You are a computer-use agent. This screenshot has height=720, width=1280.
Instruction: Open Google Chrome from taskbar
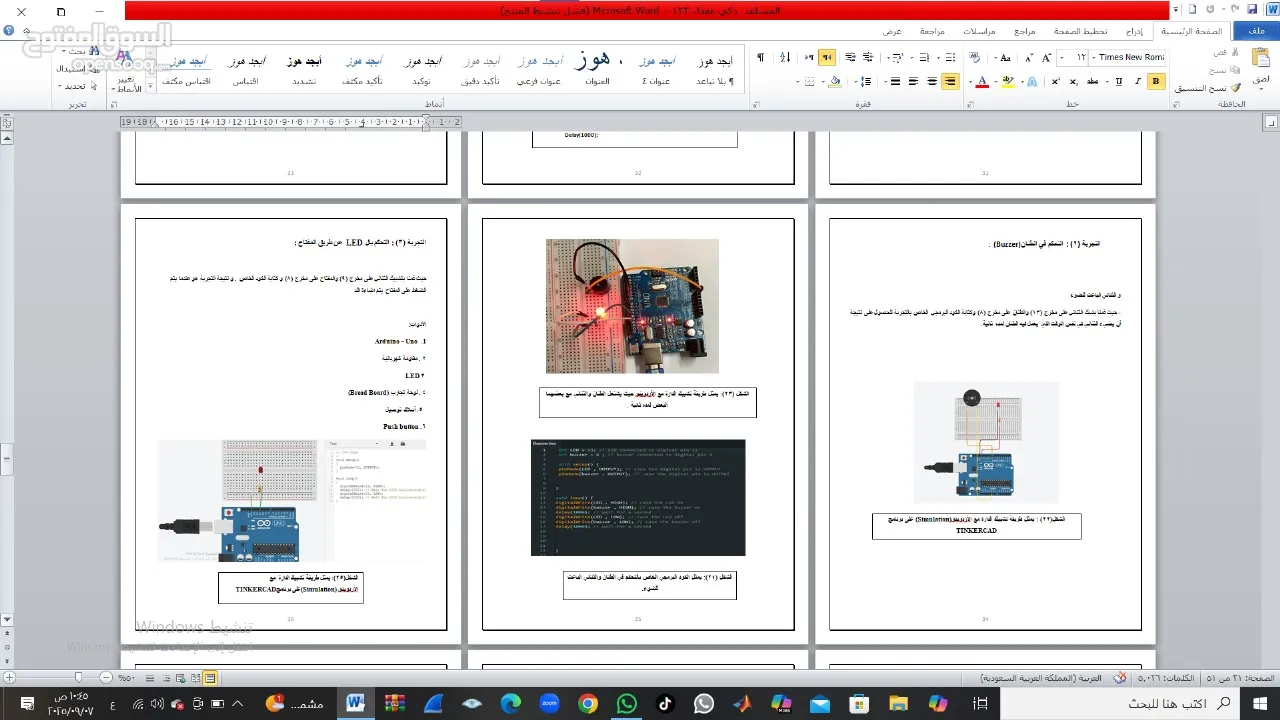(588, 704)
